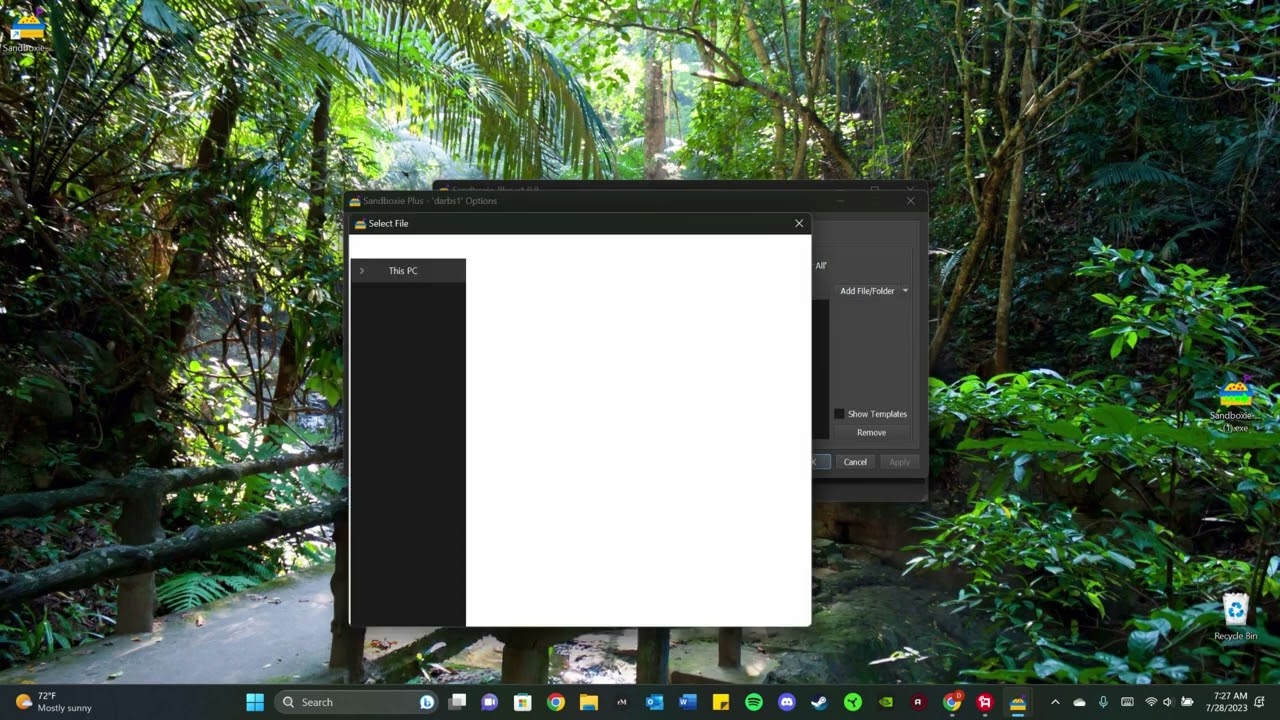Open Sticky Notes from the taskbar
Viewport: 1280px width, 720px height.
tap(721, 702)
